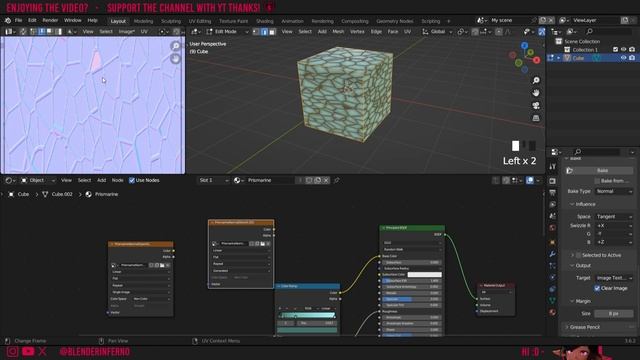Image resolution: width=640 pixels, height=360 pixels.
Task: Open the Space Tangent dropdown
Action: (x=614, y=217)
